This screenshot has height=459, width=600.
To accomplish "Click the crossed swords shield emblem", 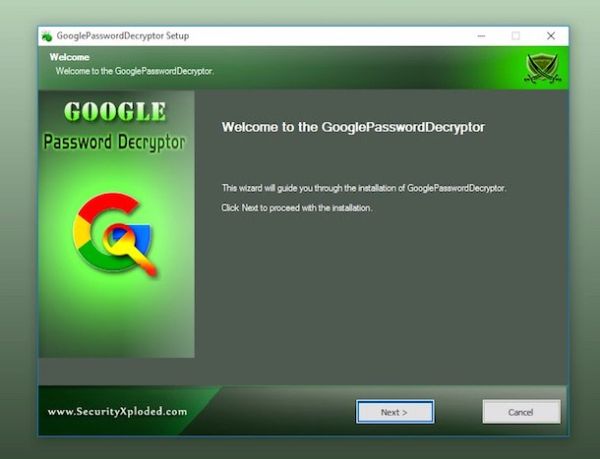I will pos(543,68).
